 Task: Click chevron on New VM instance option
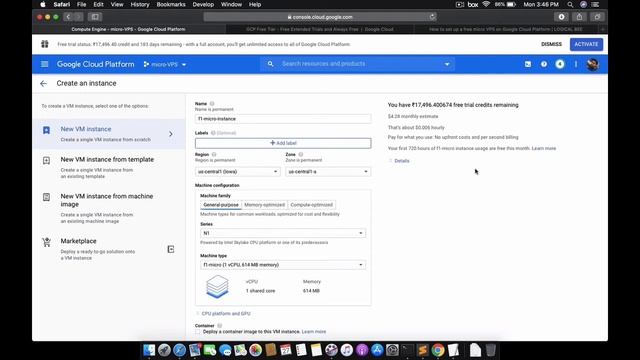tap(171, 134)
